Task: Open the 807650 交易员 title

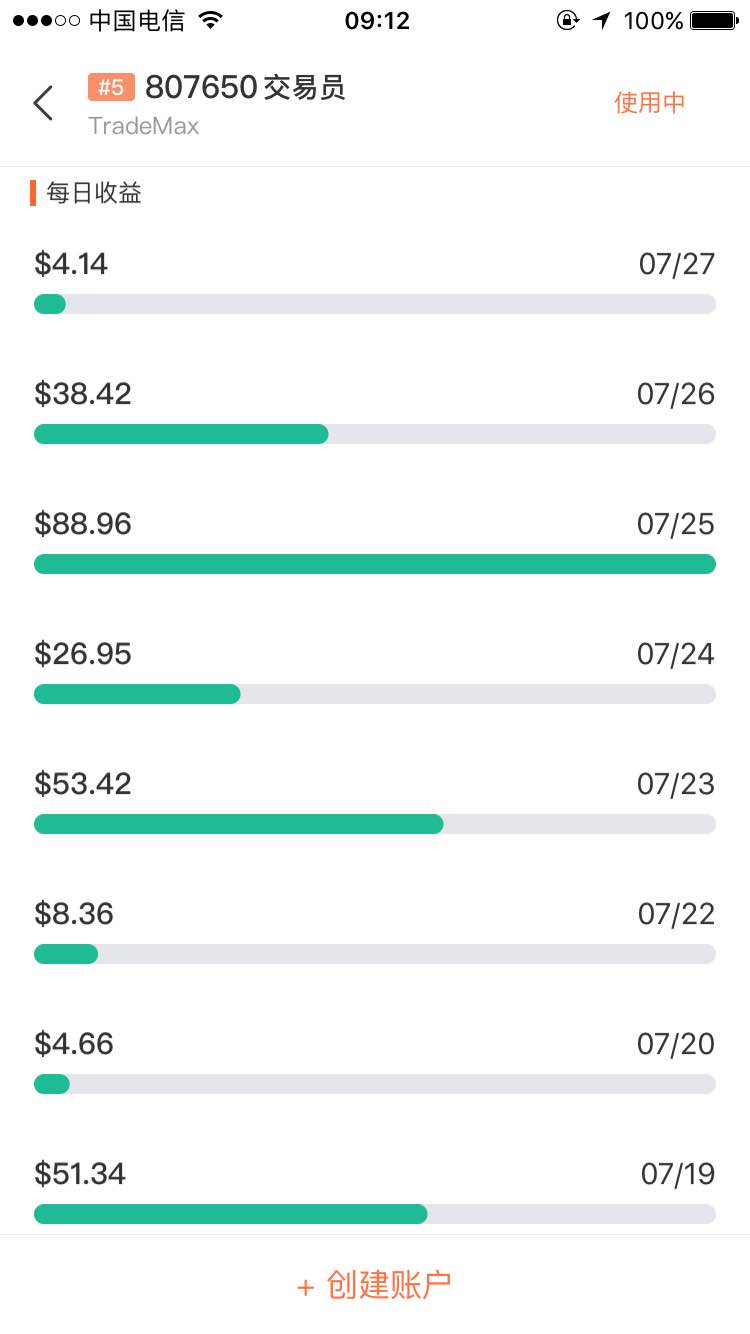Action: [245, 88]
